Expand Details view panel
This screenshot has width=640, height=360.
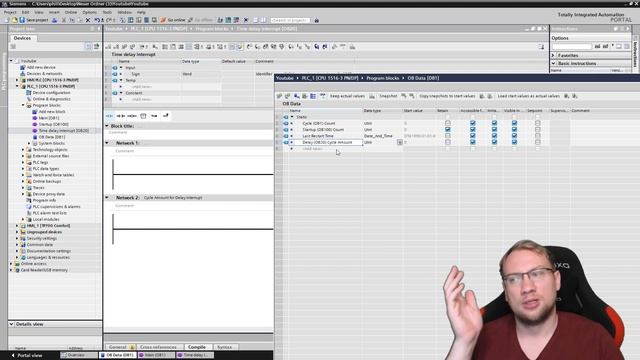[x=11, y=324]
